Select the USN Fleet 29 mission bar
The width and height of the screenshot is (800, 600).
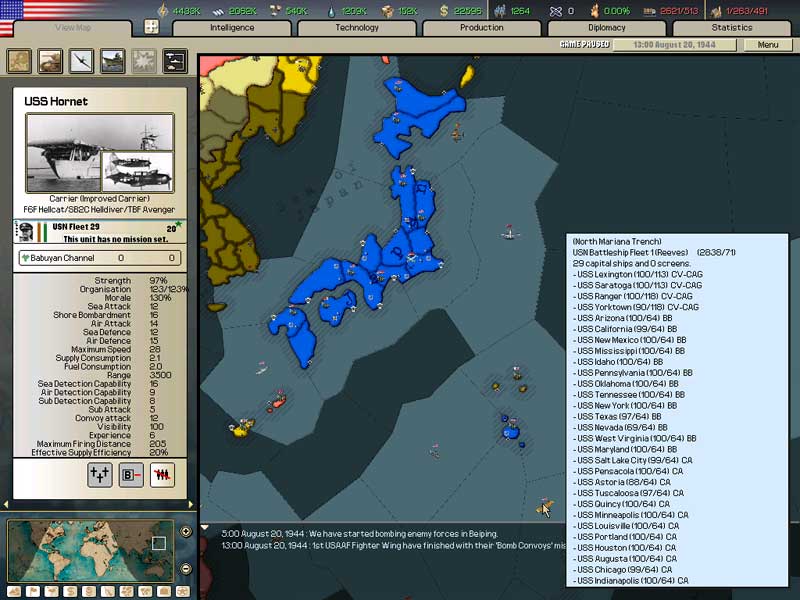(100, 232)
